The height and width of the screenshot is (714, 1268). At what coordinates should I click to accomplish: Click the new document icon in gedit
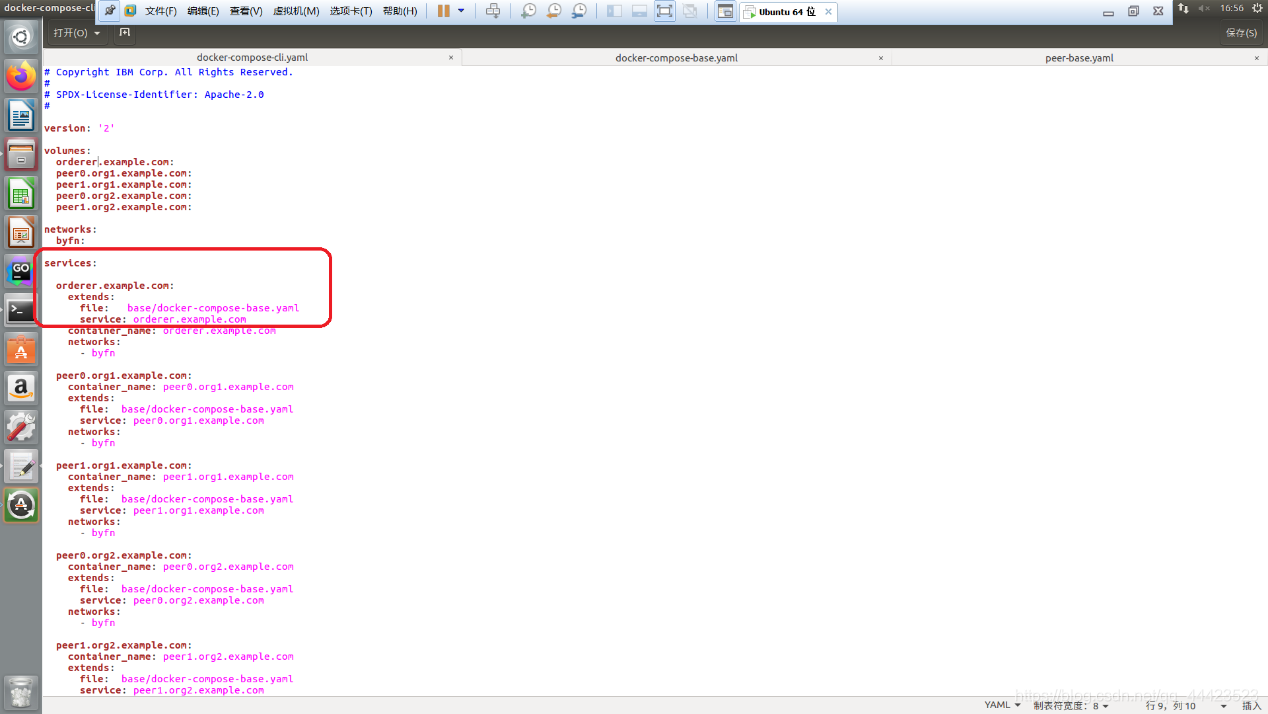(x=125, y=33)
